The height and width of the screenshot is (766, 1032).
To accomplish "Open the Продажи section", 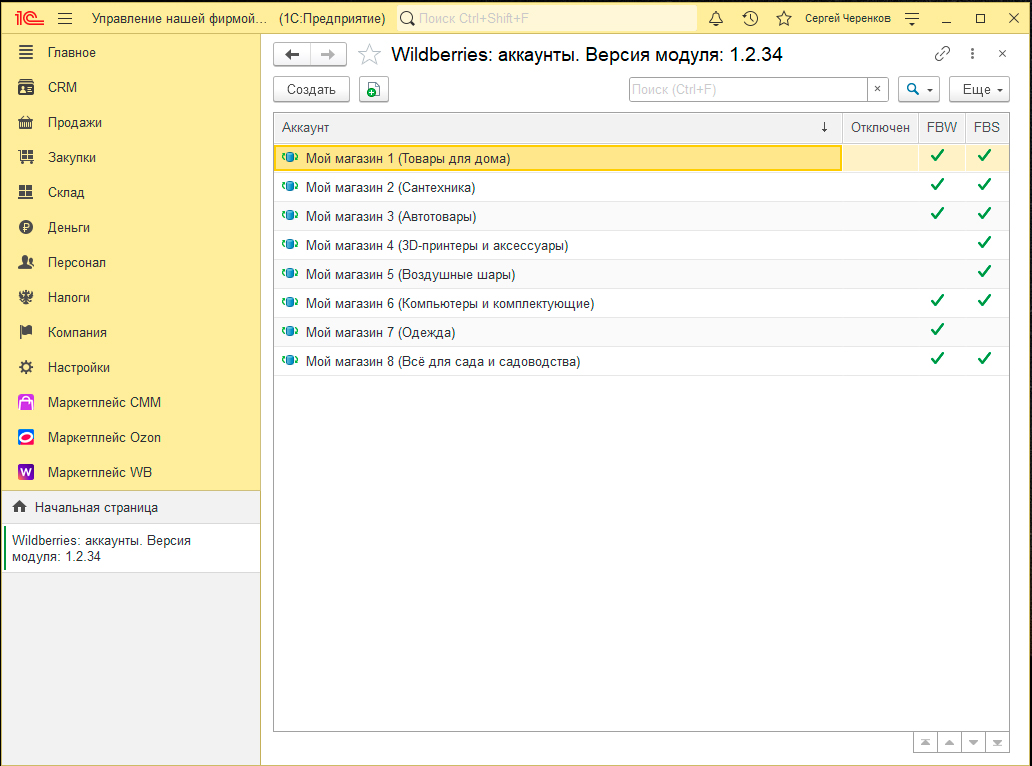I will coord(74,122).
